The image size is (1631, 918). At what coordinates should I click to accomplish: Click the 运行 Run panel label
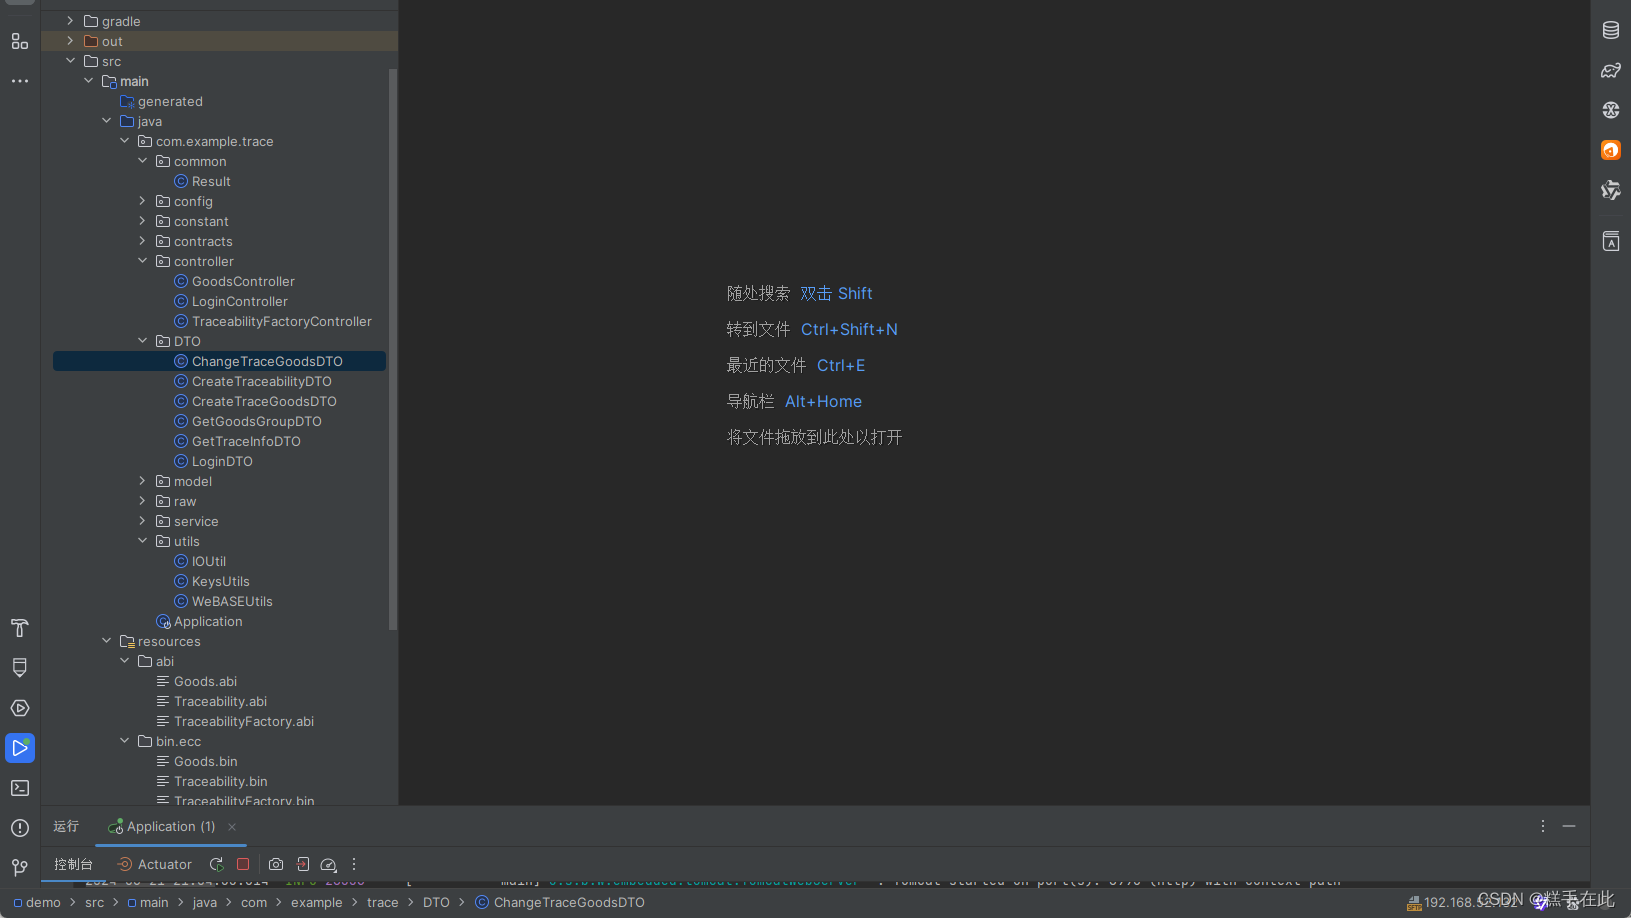[66, 826]
